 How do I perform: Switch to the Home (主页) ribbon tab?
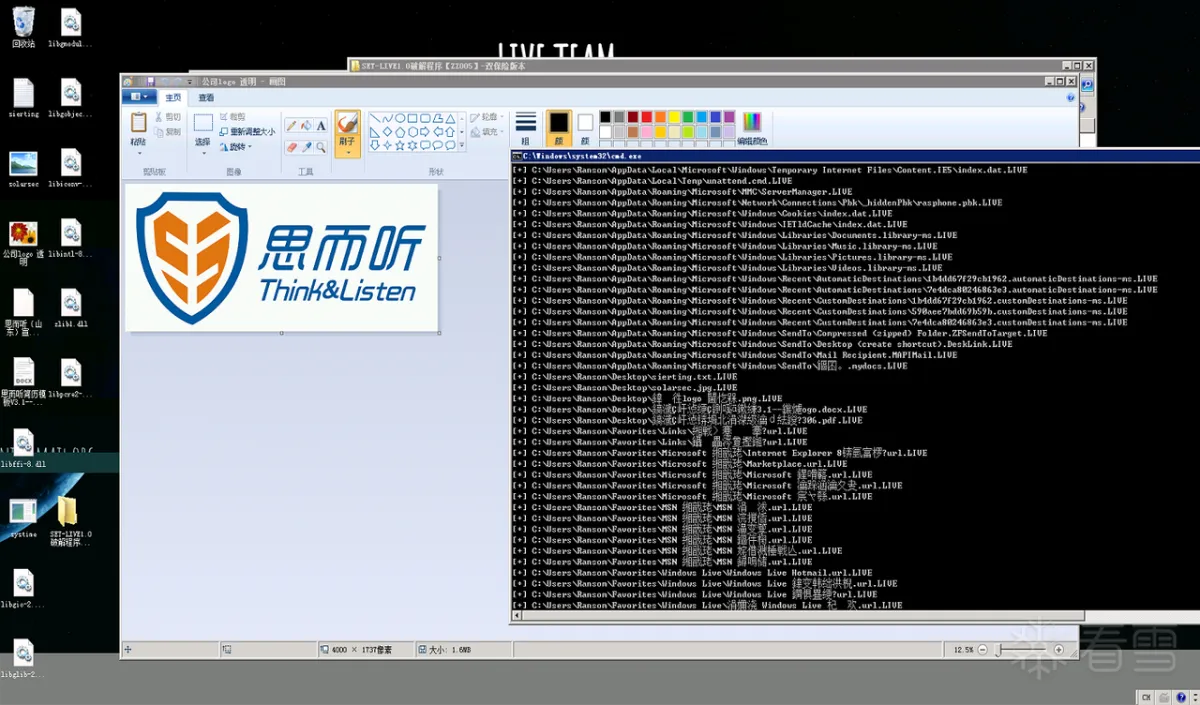click(x=173, y=97)
